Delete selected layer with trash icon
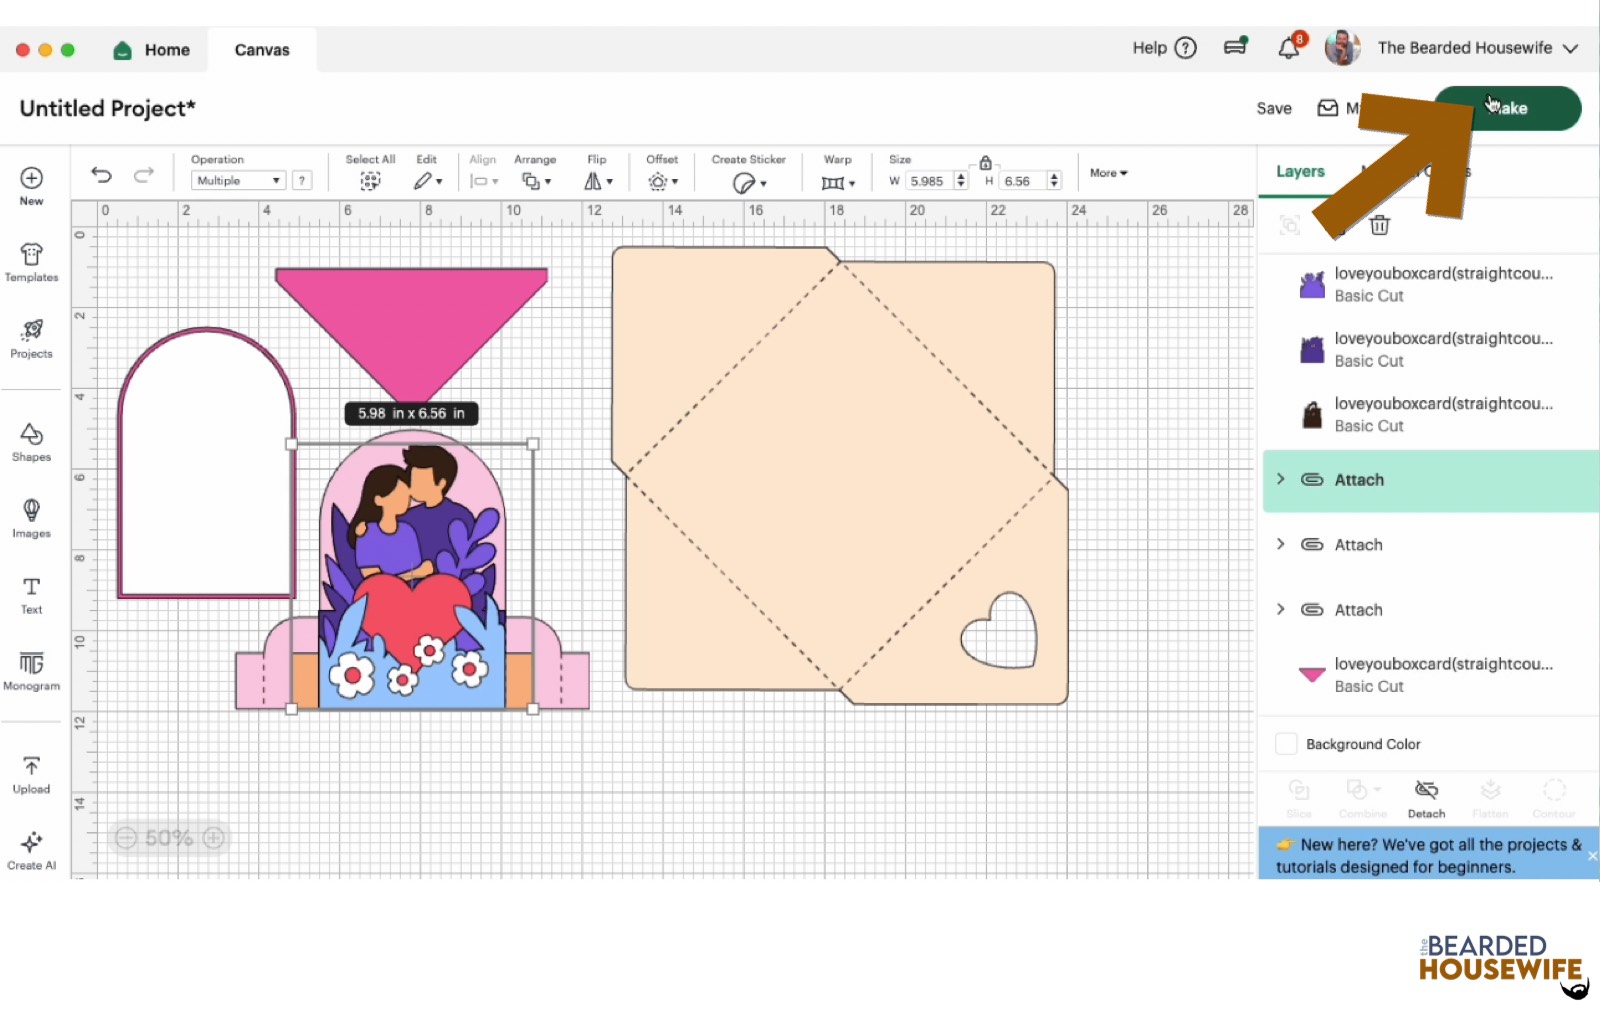This screenshot has height=1017, width=1600. (1379, 225)
